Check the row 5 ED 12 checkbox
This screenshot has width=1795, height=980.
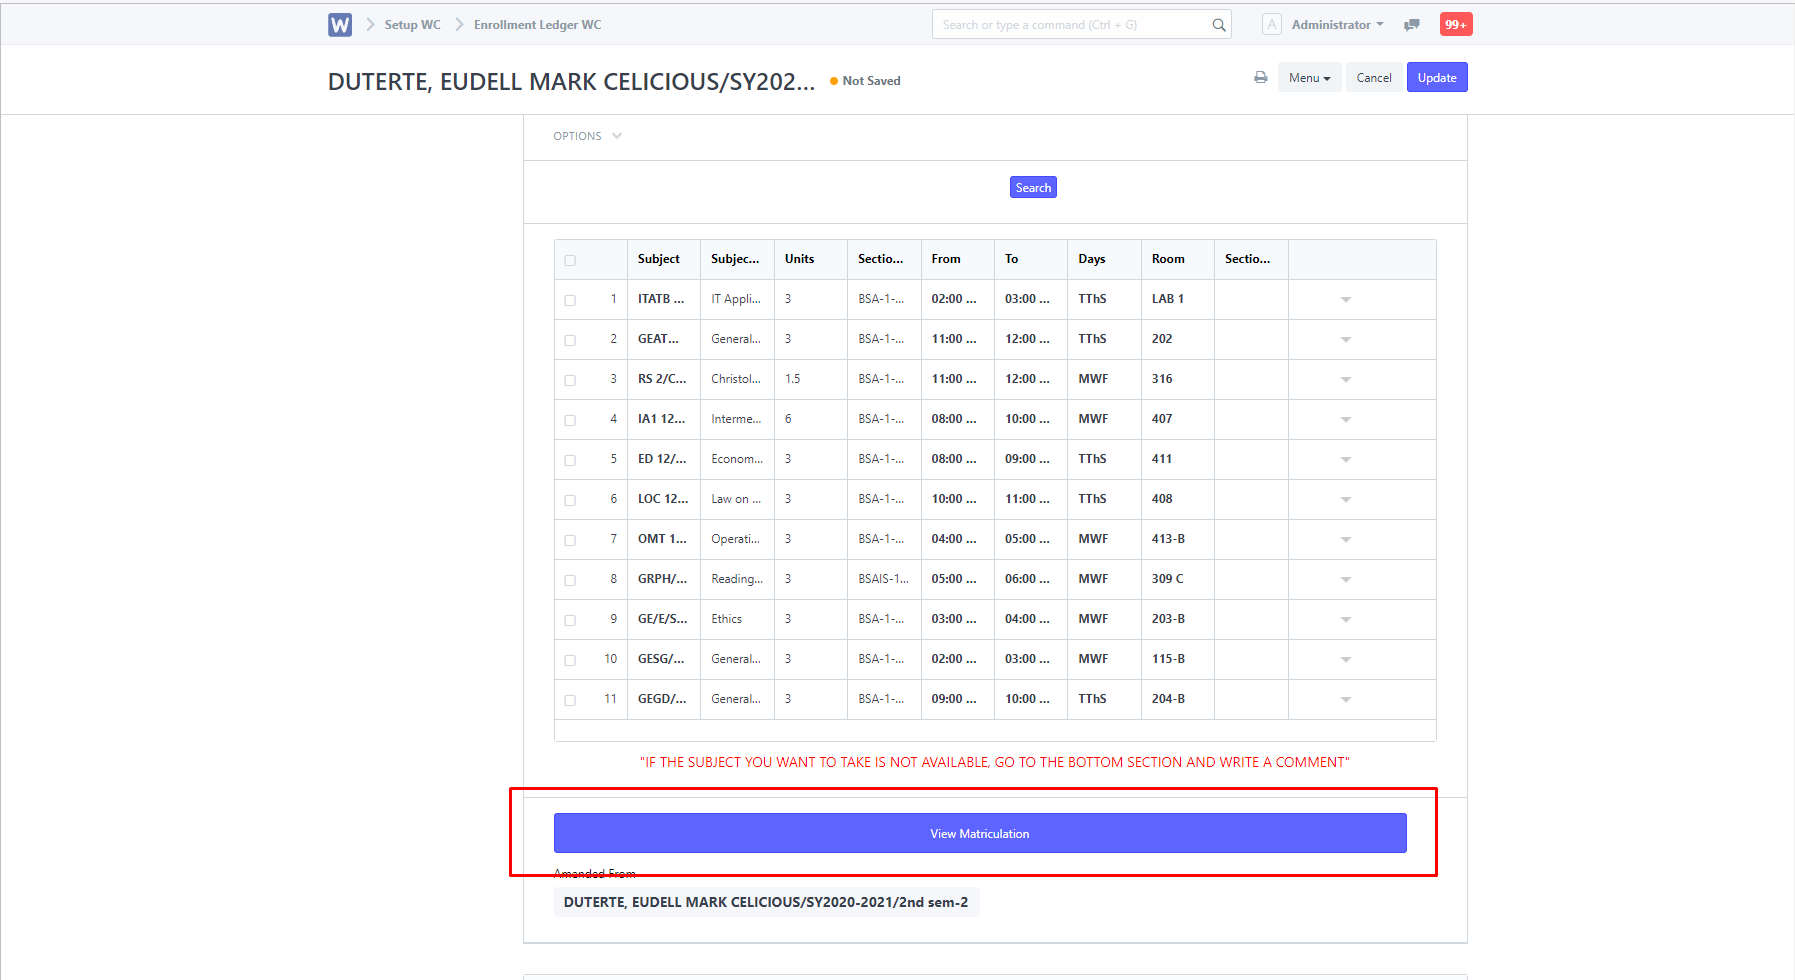(x=570, y=460)
